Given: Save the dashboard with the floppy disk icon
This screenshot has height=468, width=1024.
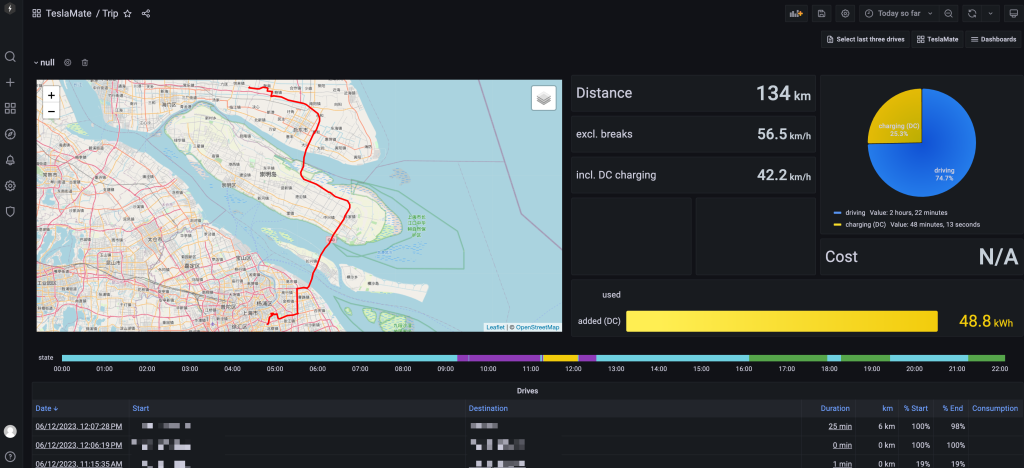Looking at the screenshot, I should [821, 14].
